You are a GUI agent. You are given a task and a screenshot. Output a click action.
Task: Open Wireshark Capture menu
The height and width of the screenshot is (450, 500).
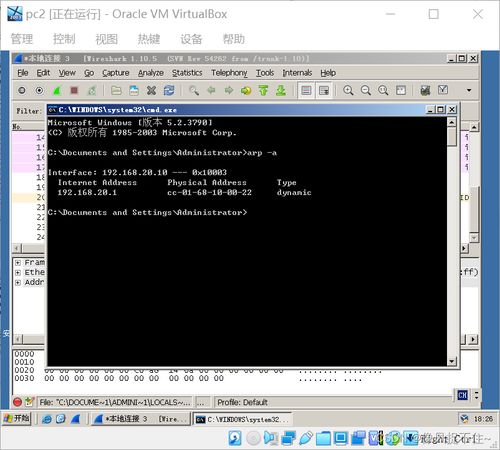[x=116, y=73]
